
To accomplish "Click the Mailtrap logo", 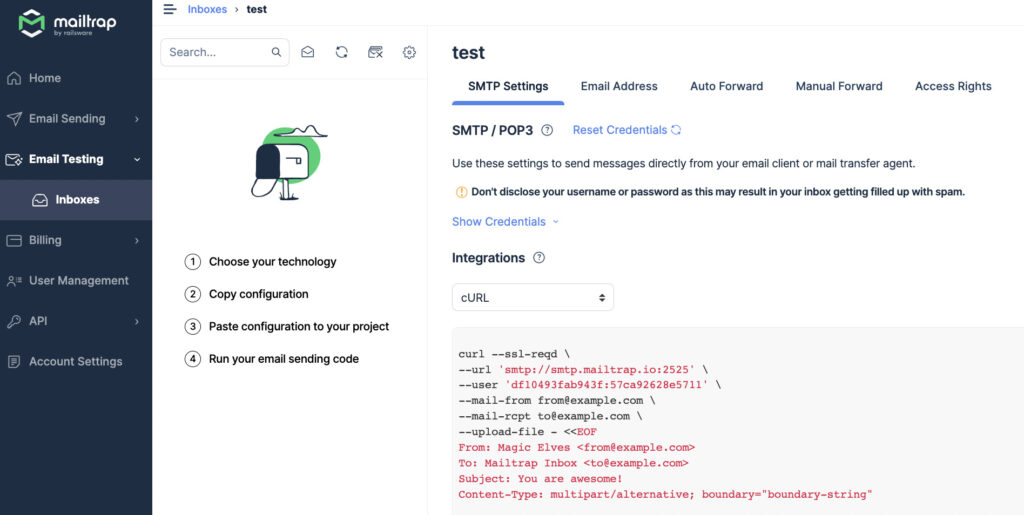I will point(68,23).
